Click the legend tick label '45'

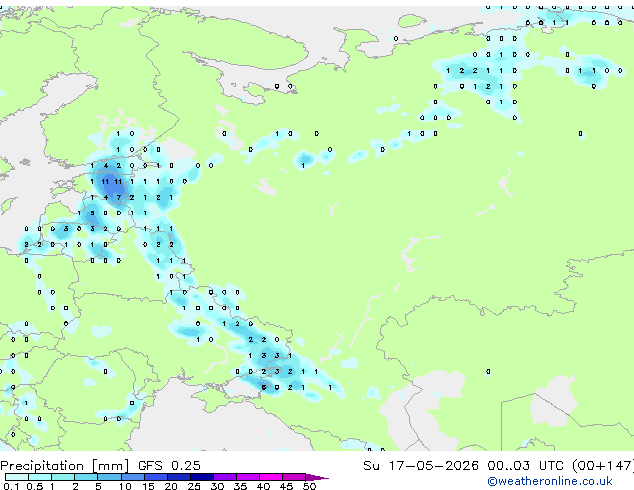click(x=286, y=486)
